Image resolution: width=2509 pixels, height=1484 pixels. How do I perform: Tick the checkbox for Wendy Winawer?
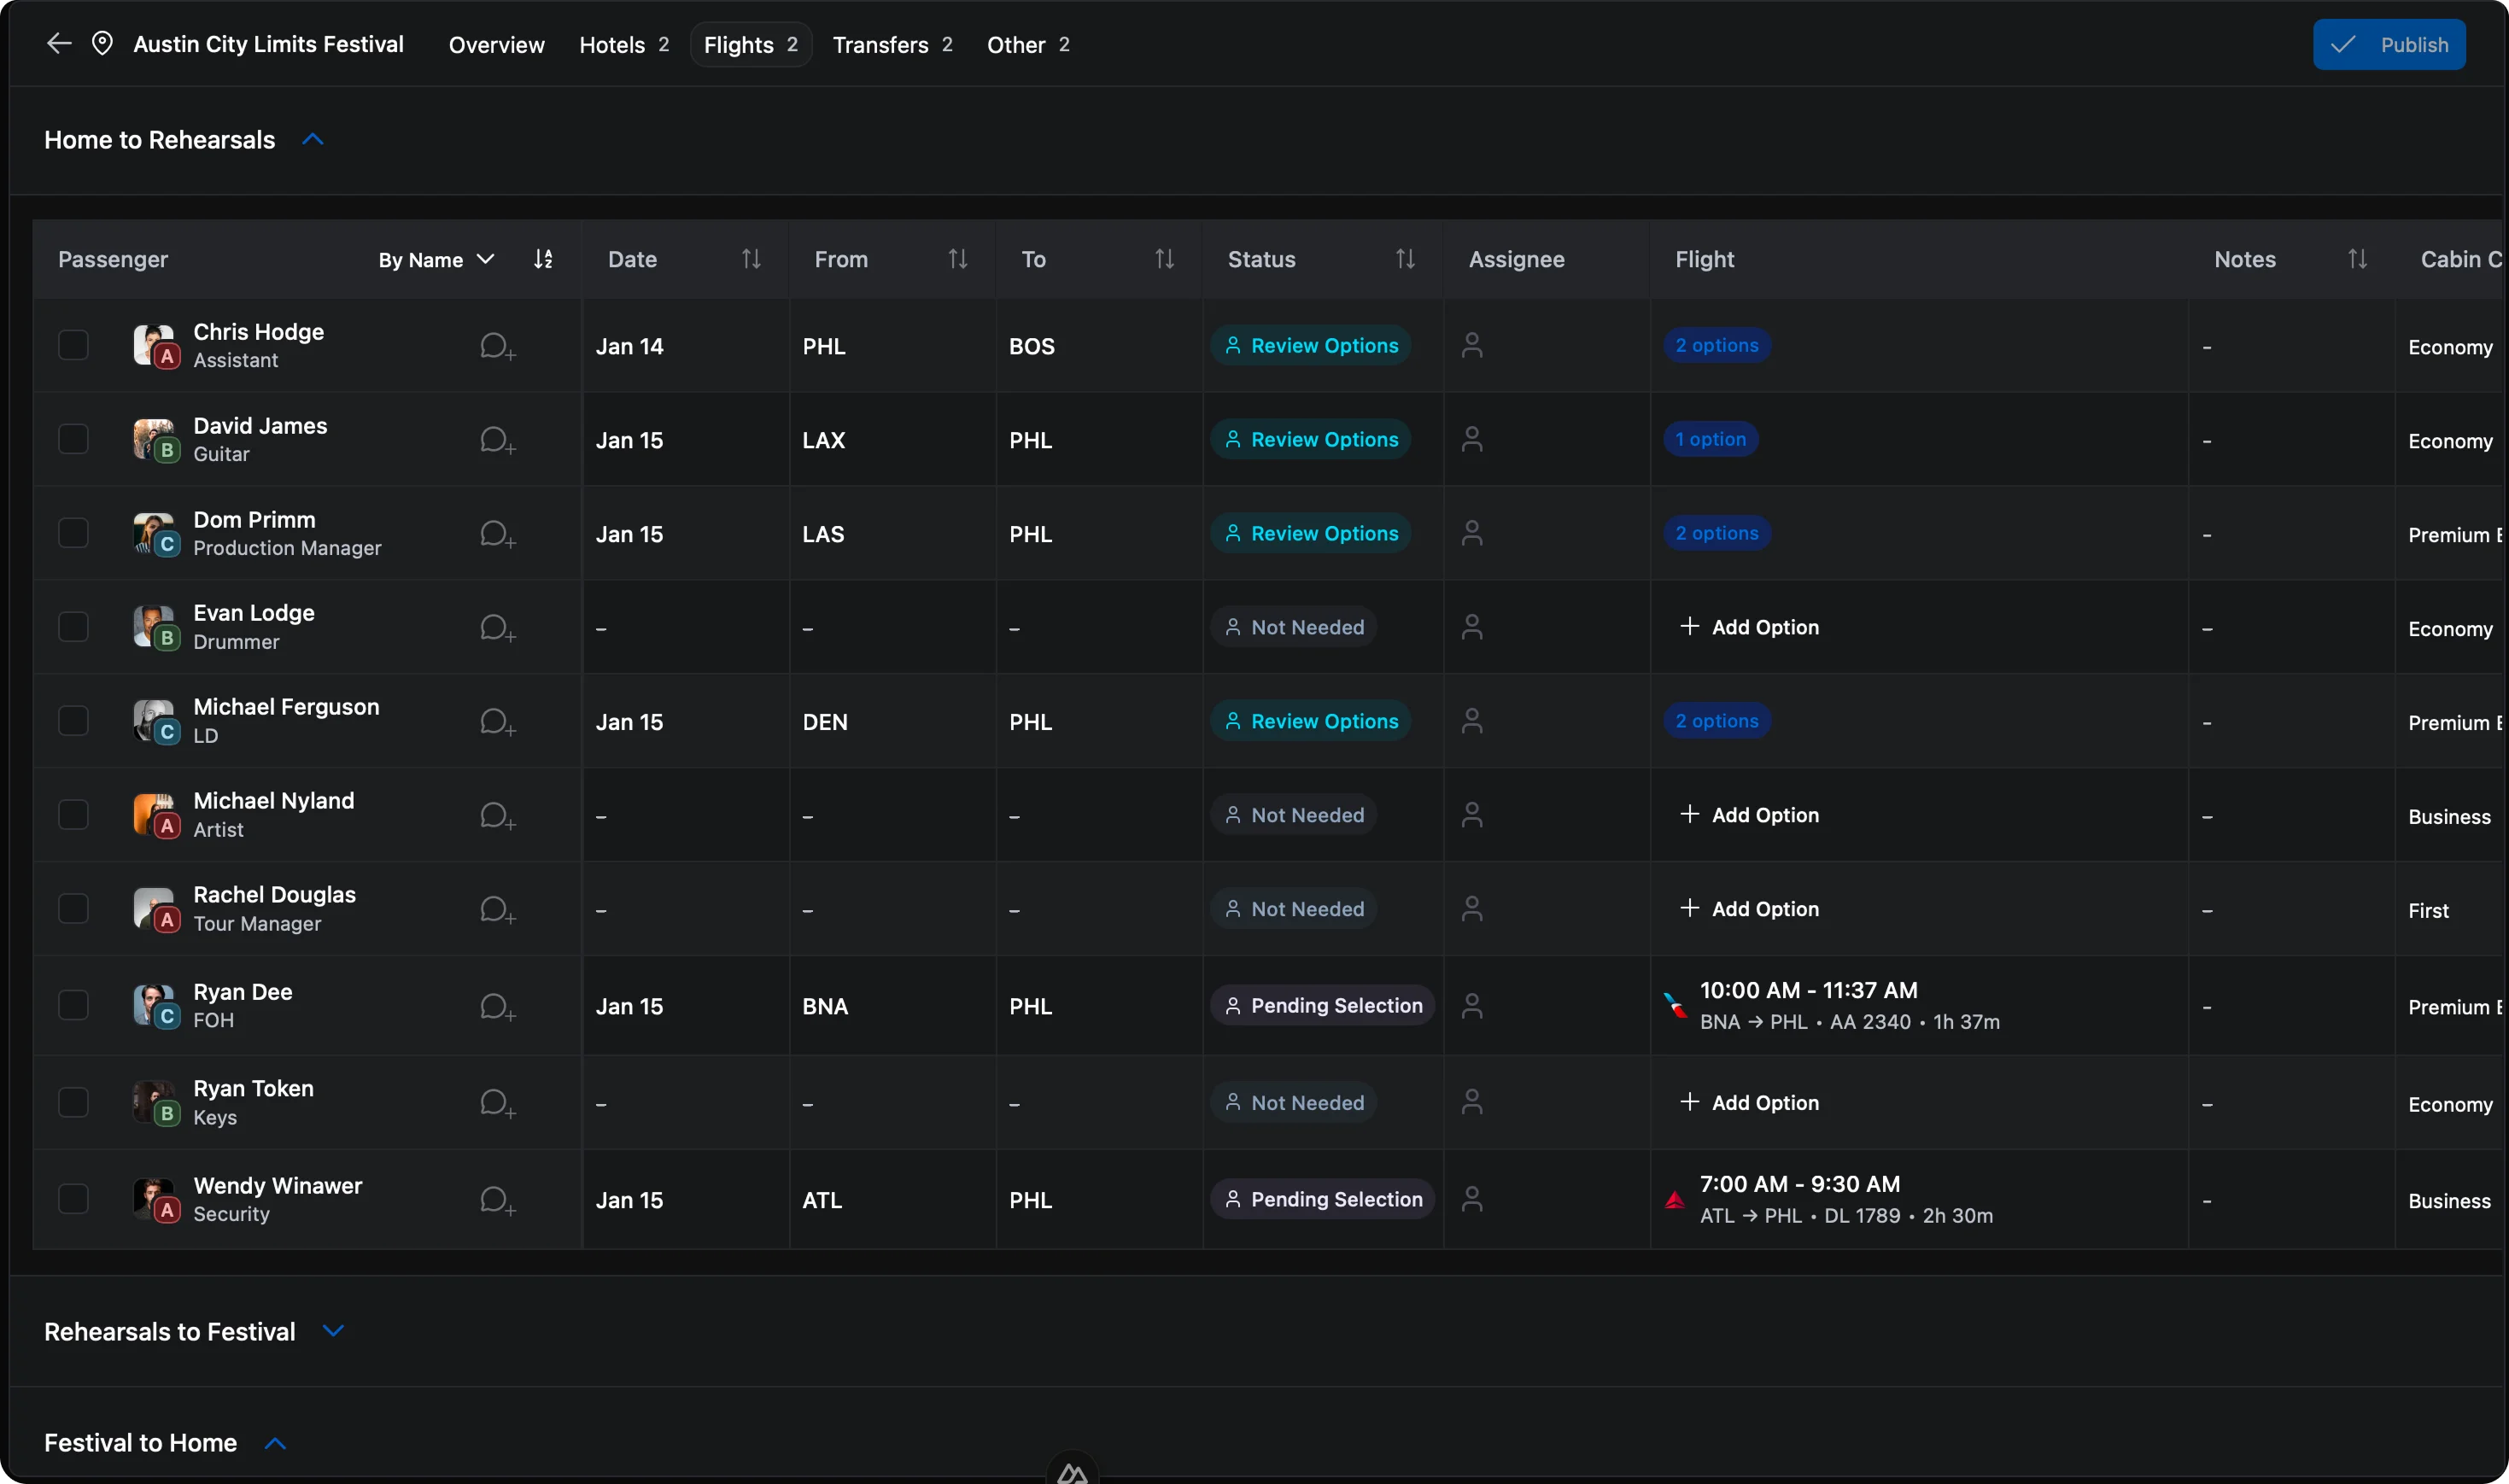coord(73,1198)
